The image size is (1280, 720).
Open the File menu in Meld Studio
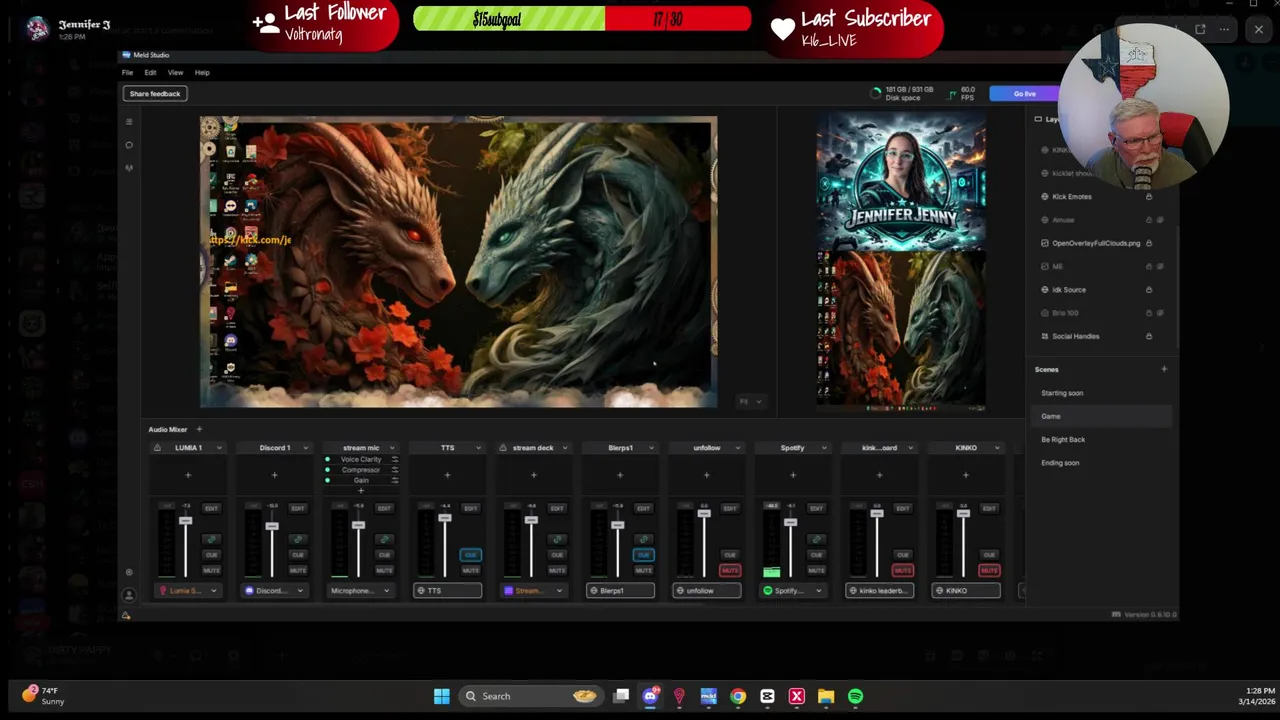(127, 72)
